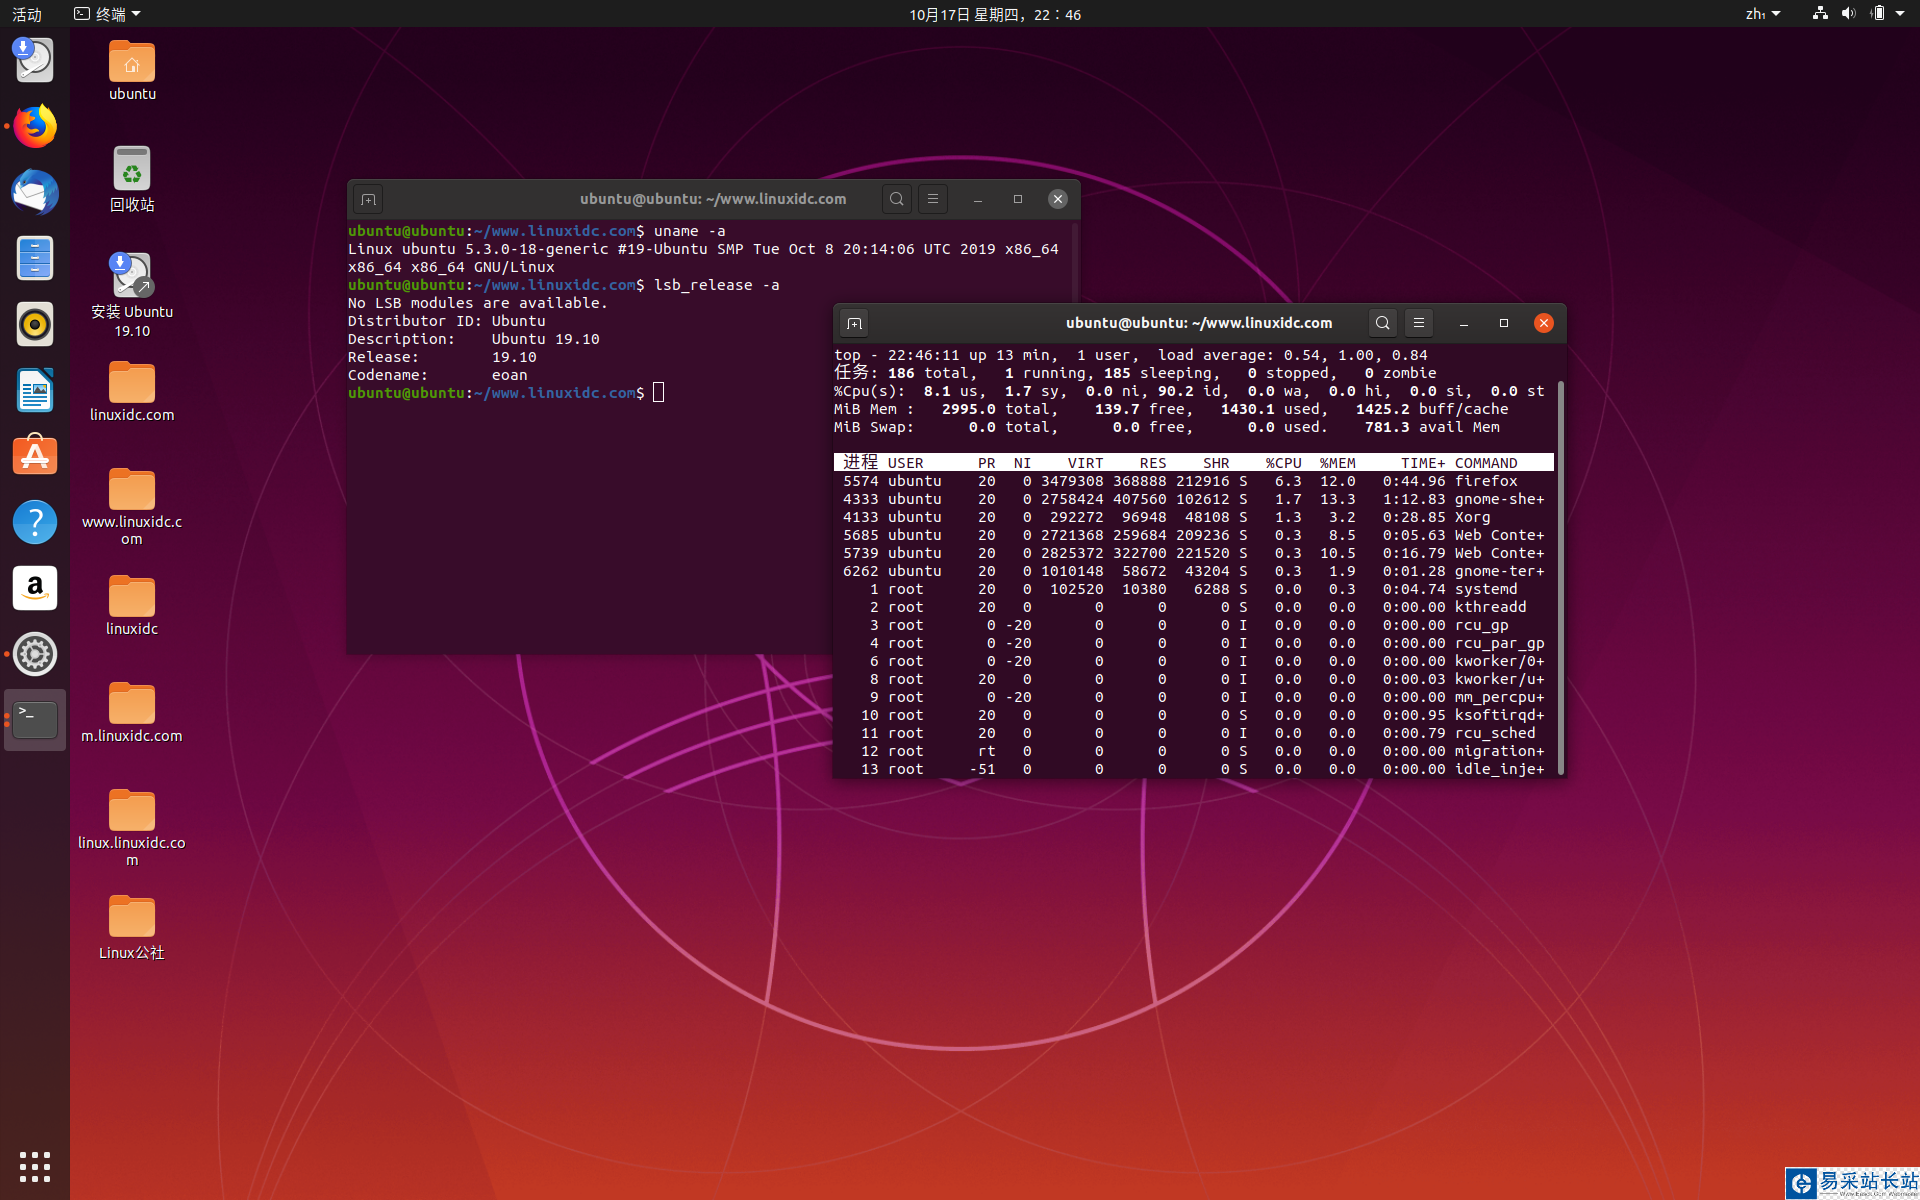The width and height of the screenshot is (1920, 1200).
Task: Open Rhythmbox music player in dock
Action: [35, 324]
